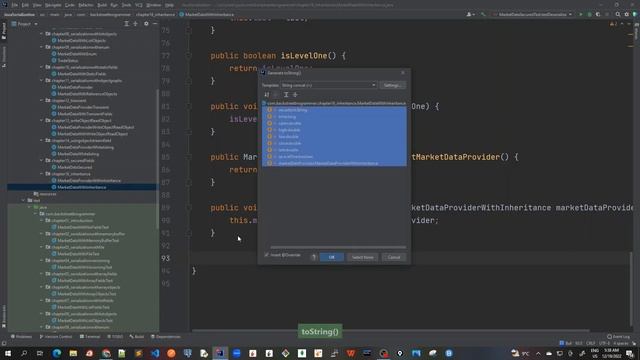640x360 pixels.
Task: Open the Version Control tool window
Action: [56, 337]
